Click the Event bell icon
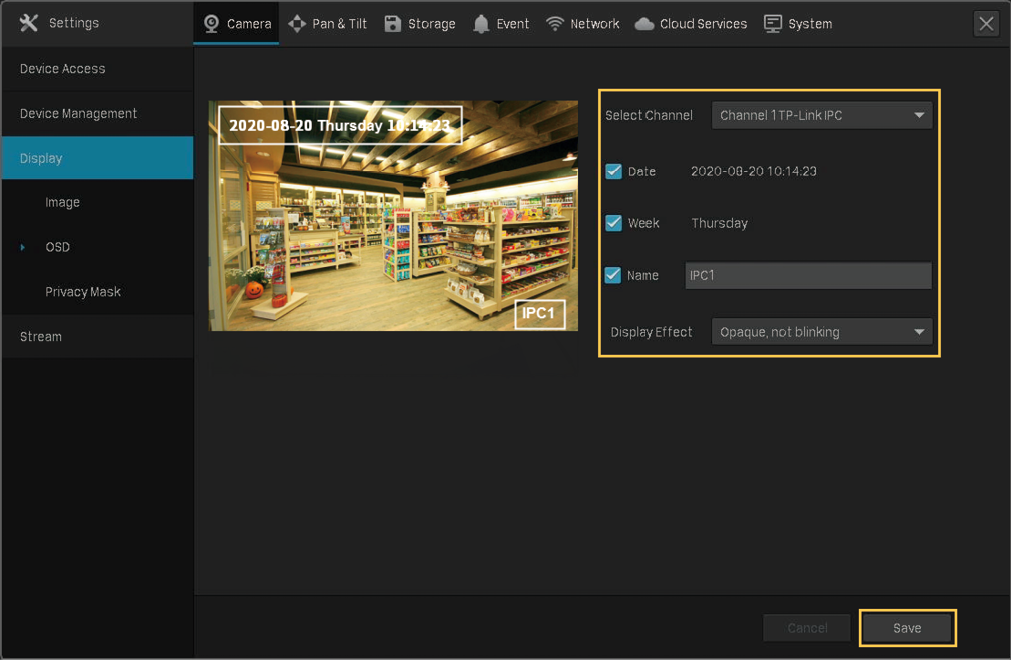 [481, 24]
